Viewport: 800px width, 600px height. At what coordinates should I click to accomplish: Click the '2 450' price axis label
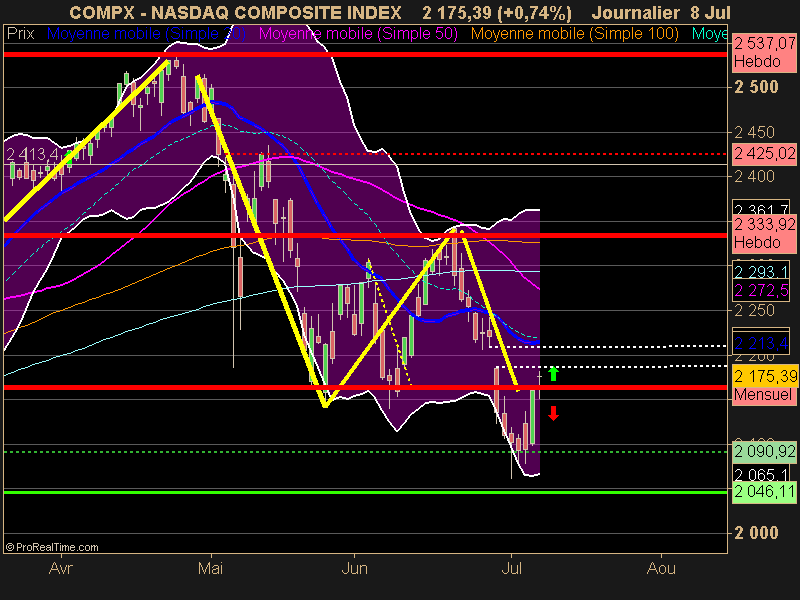click(x=754, y=133)
